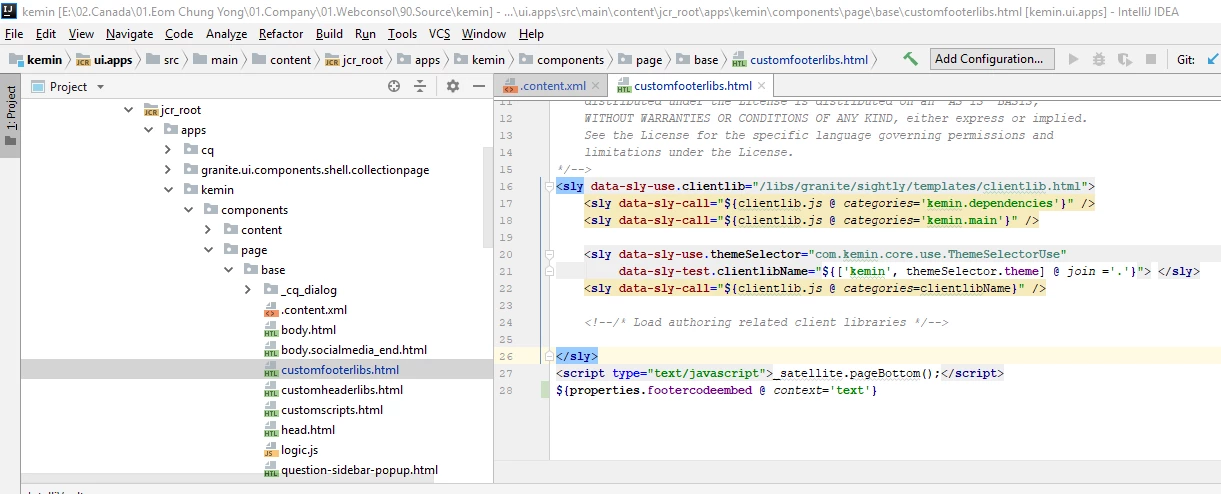
Task: Click 'footercodeembed' text on line 28
Action: pos(699,391)
